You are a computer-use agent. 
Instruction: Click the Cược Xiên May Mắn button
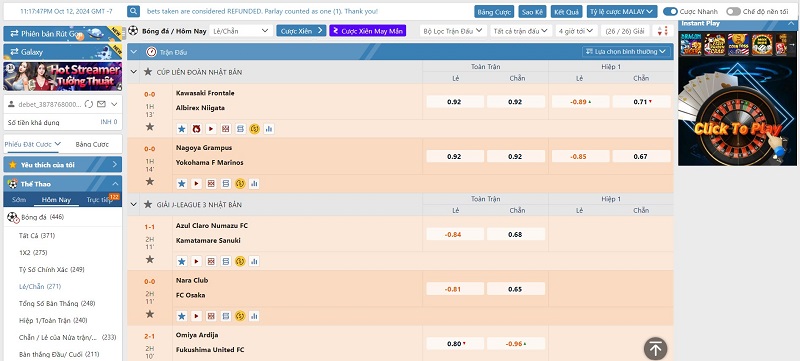pyautogui.click(x=367, y=31)
